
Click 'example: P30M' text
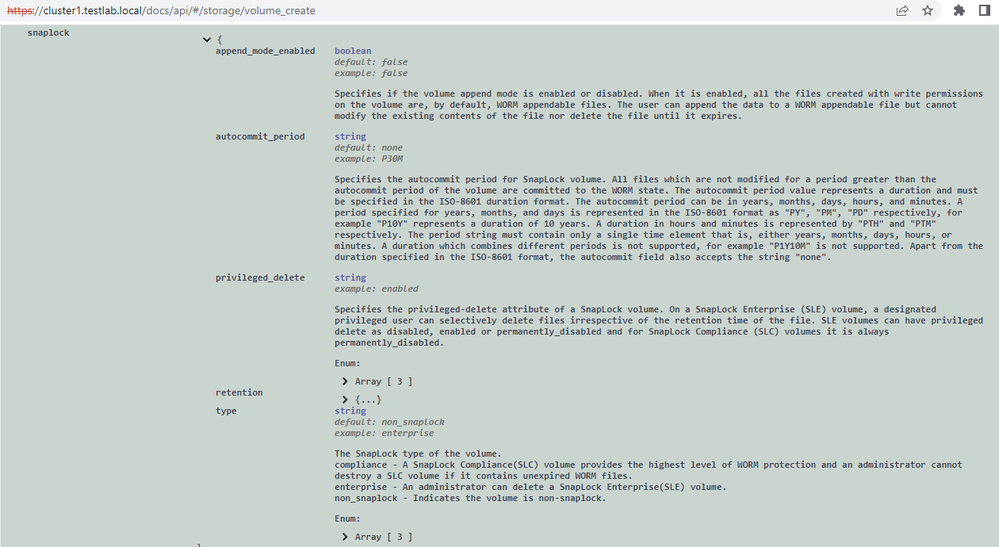(x=369, y=159)
